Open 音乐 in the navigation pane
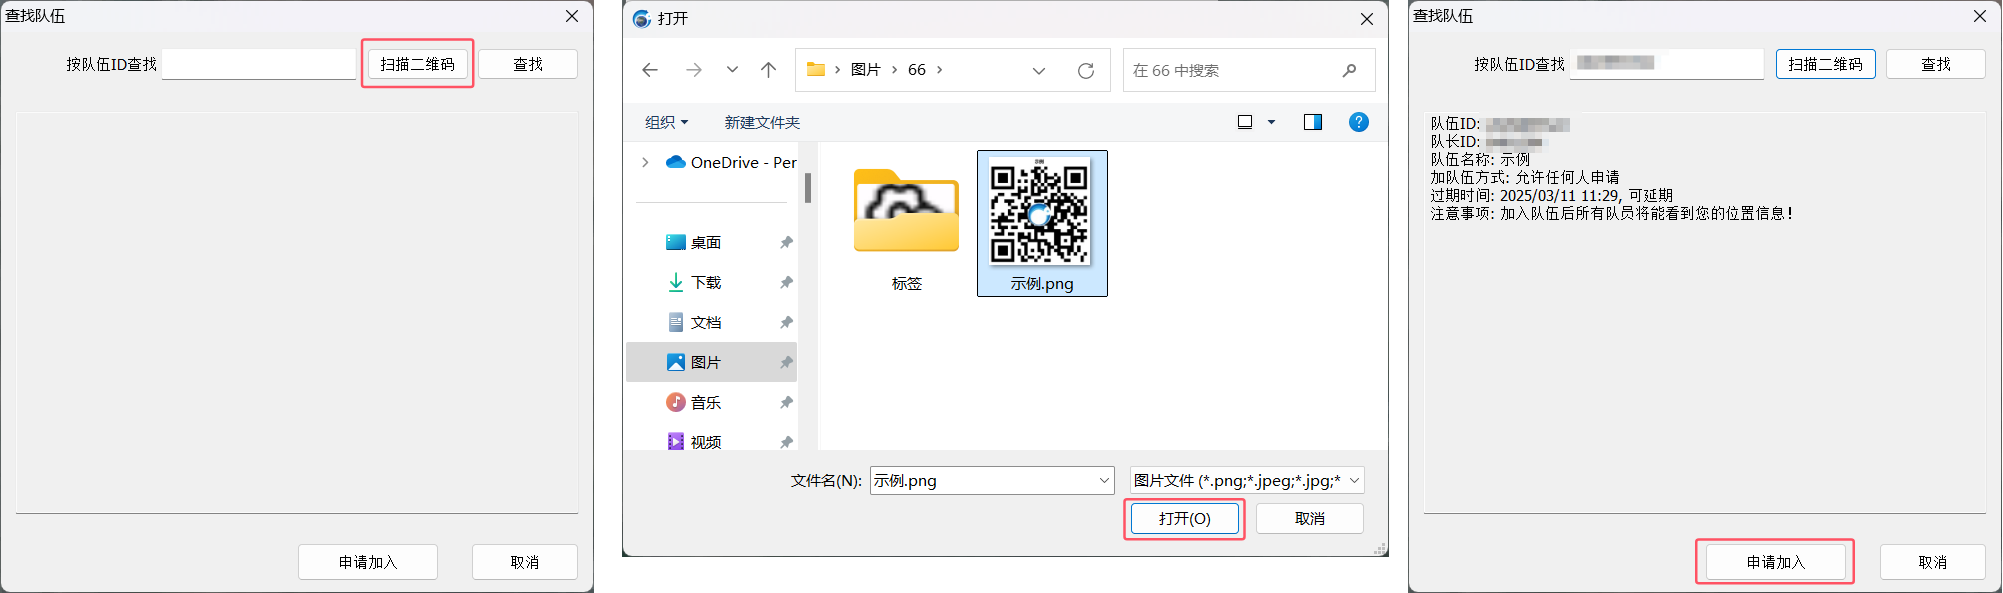The height and width of the screenshot is (593, 2003). coord(706,402)
